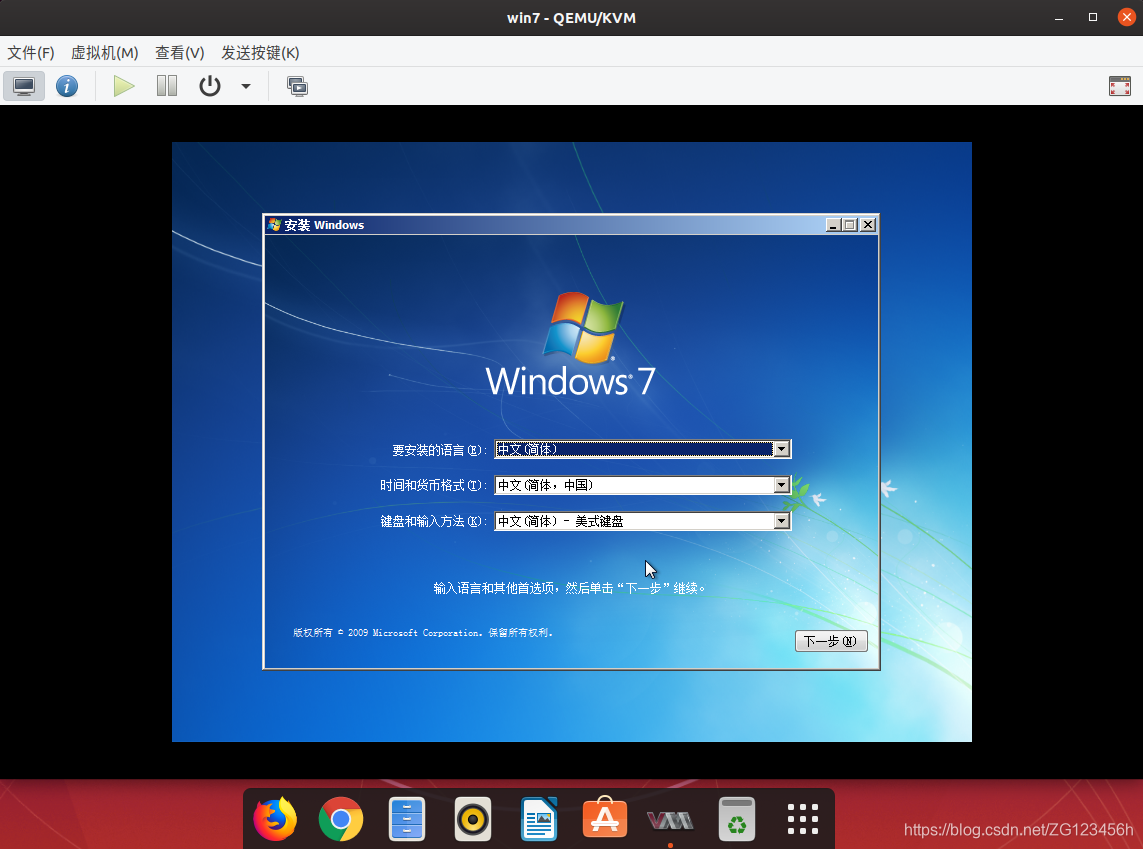Click the 下一步(N) button
Screen dimensions: 1143x849
point(831,641)
